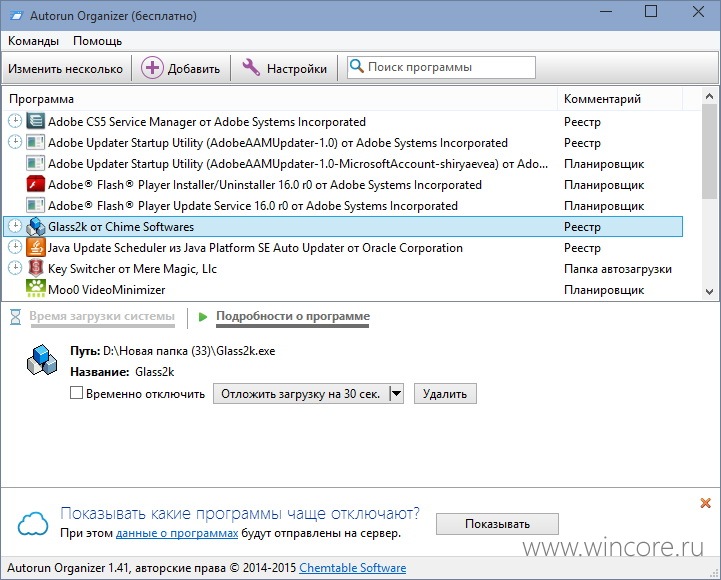Select the Adobe CS5 Service Manager row
Screen dimensions: 721x580
pos(343,121)
